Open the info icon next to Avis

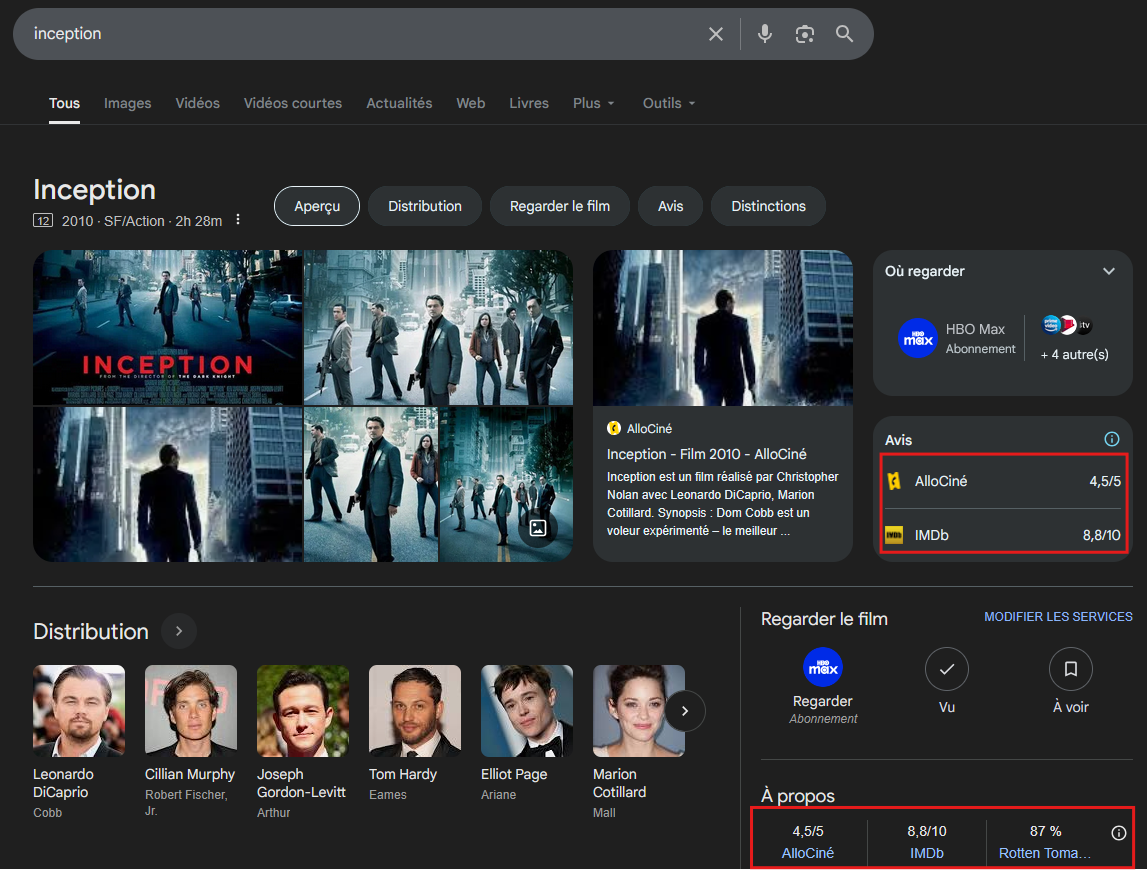1111,439
